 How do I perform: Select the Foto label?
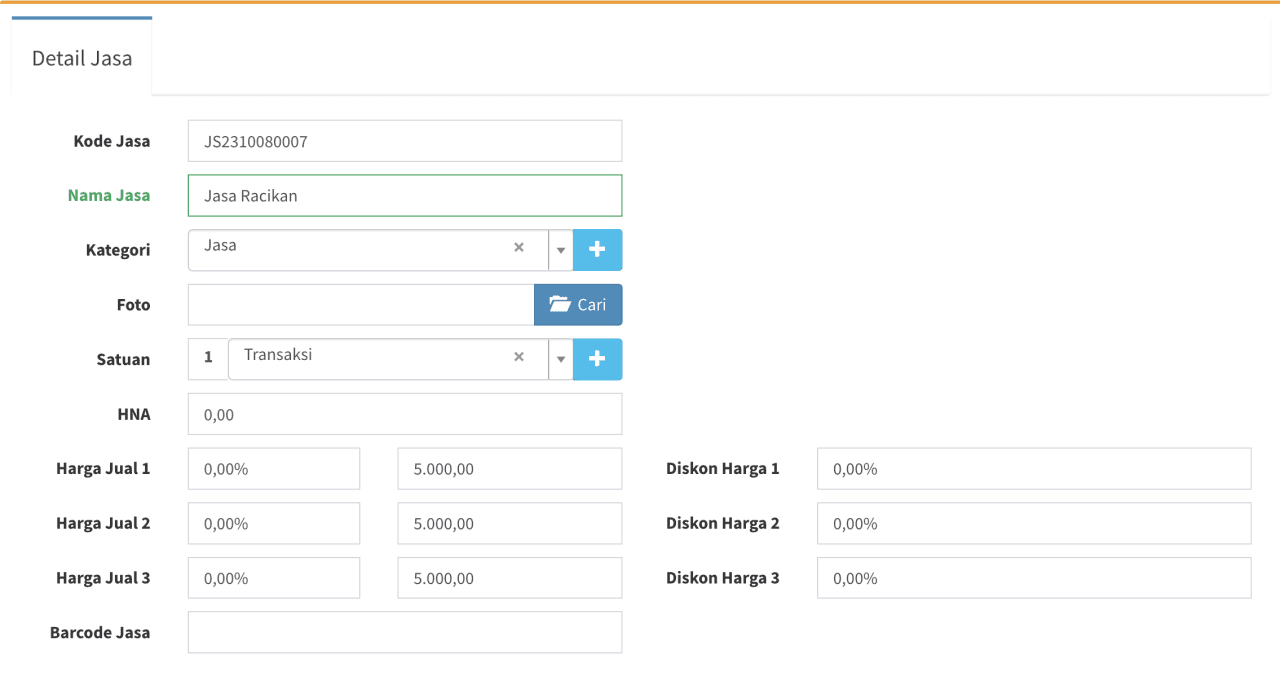coord(134,305)
